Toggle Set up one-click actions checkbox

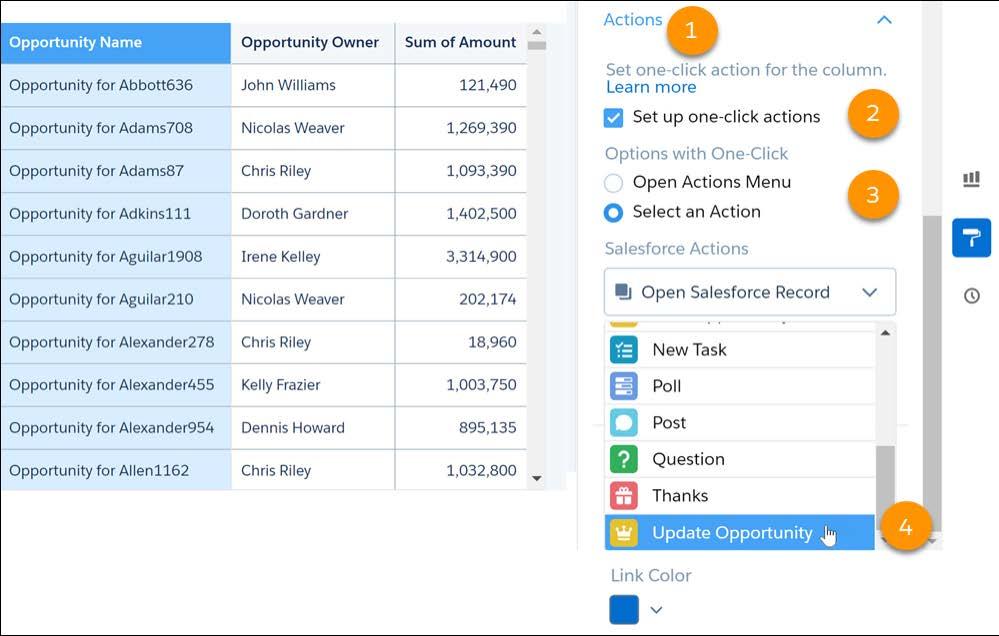(613, 117)
